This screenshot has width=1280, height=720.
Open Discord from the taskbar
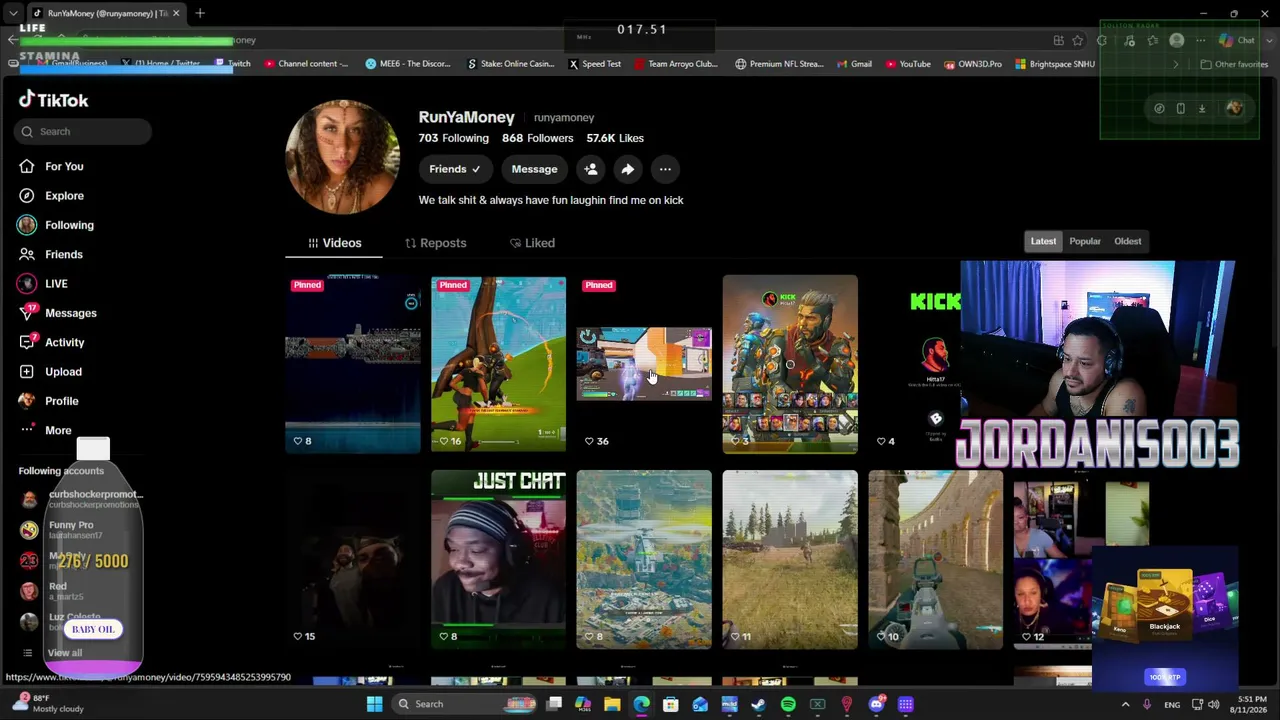point(876,704)
